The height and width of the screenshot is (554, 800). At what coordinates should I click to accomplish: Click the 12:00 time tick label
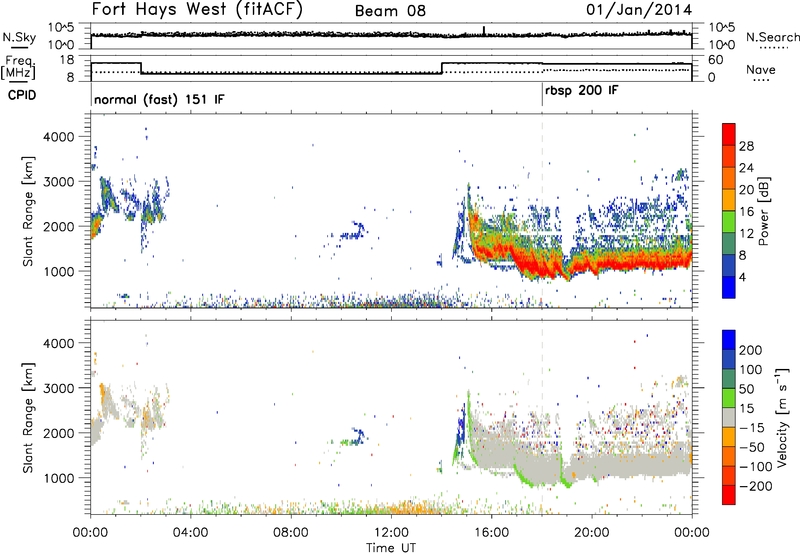[391, 533]
